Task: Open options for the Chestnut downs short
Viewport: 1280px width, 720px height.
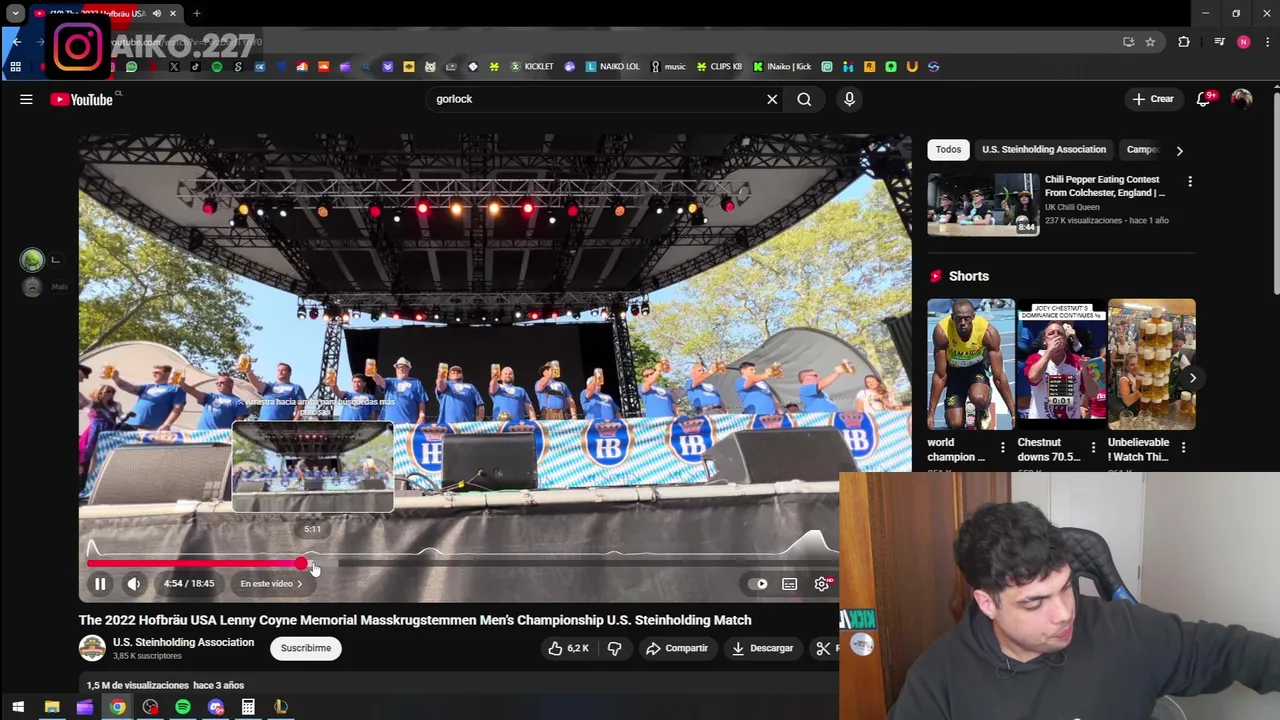Action: pyautogui.click(x=1093, y=448)
